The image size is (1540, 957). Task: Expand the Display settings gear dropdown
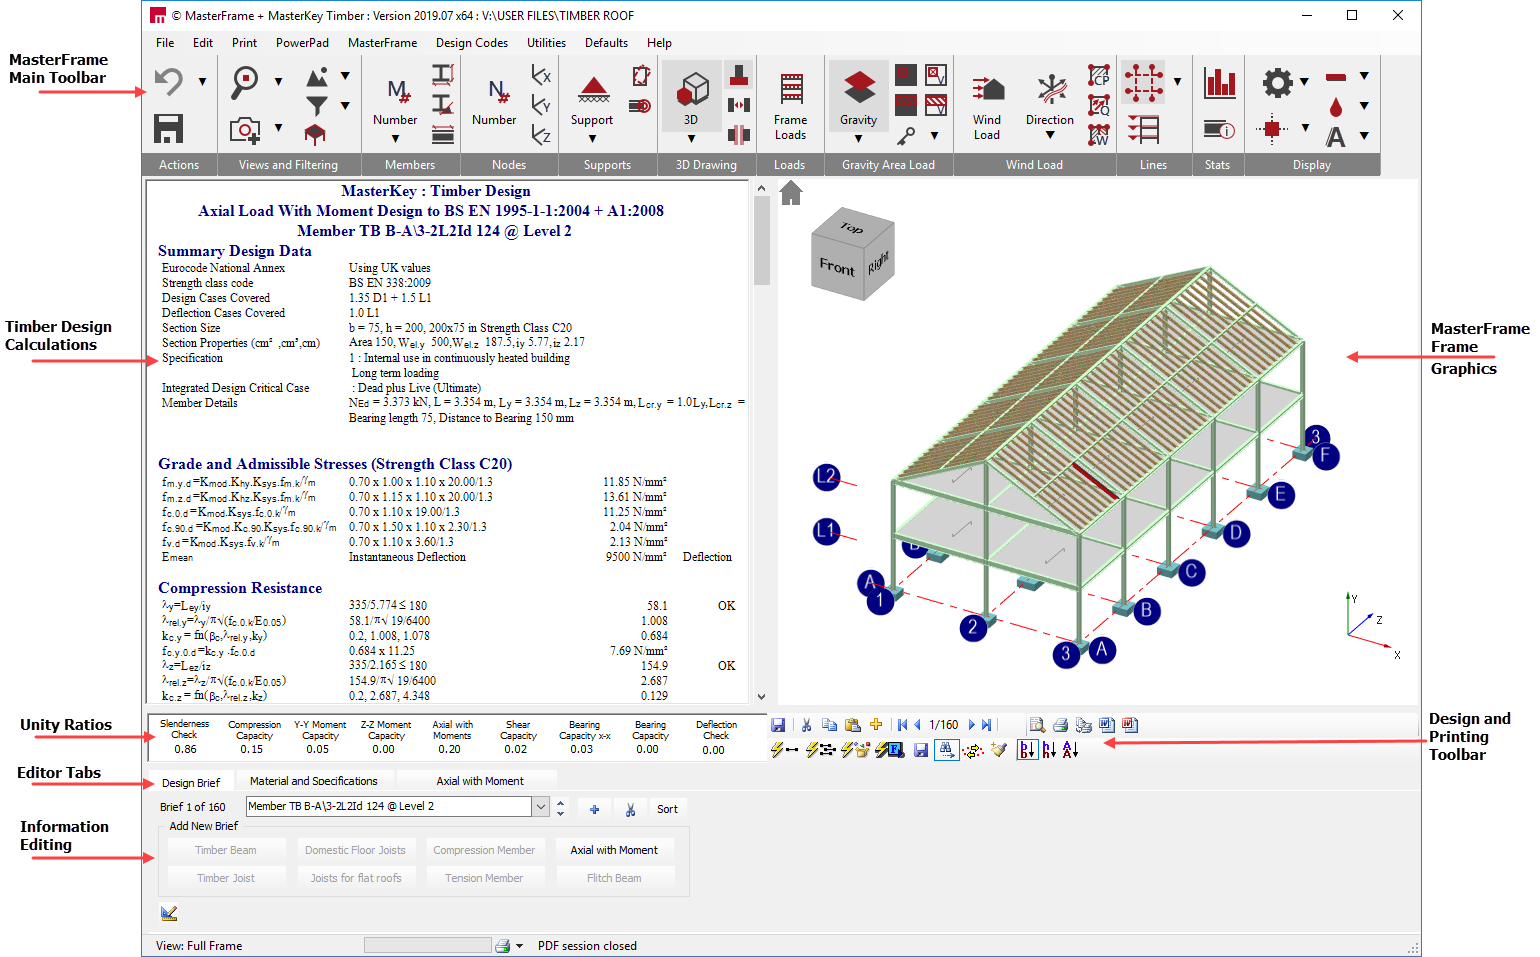(x=1304, y=82)
